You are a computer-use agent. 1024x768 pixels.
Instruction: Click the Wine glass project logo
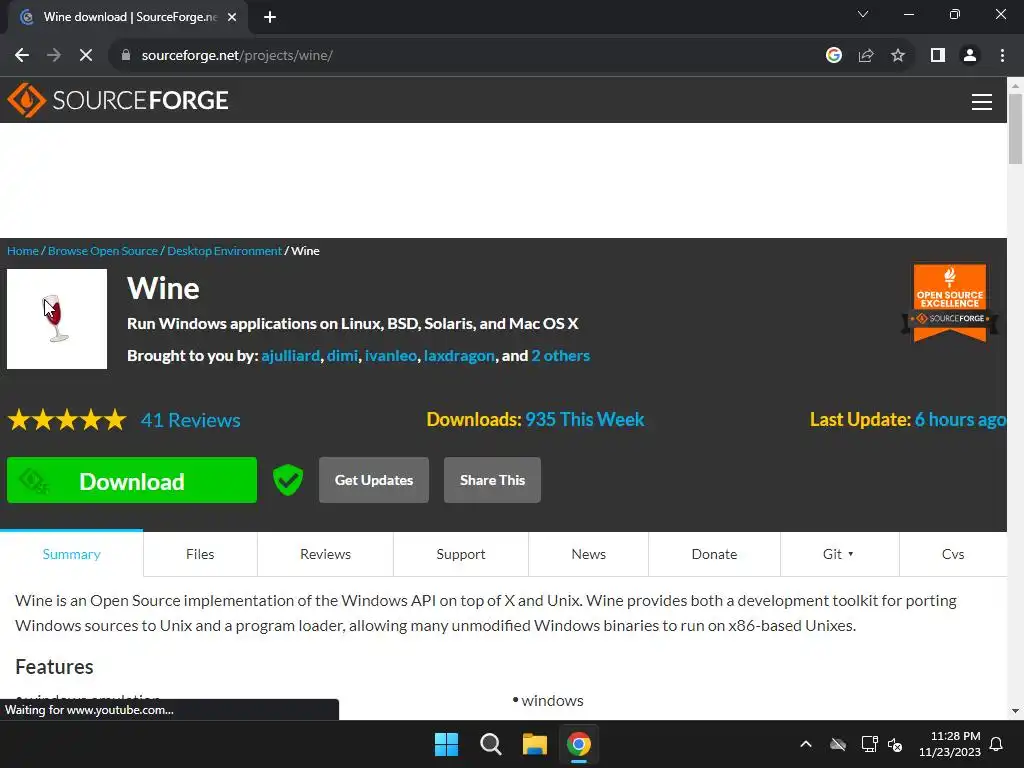[57, 319]
